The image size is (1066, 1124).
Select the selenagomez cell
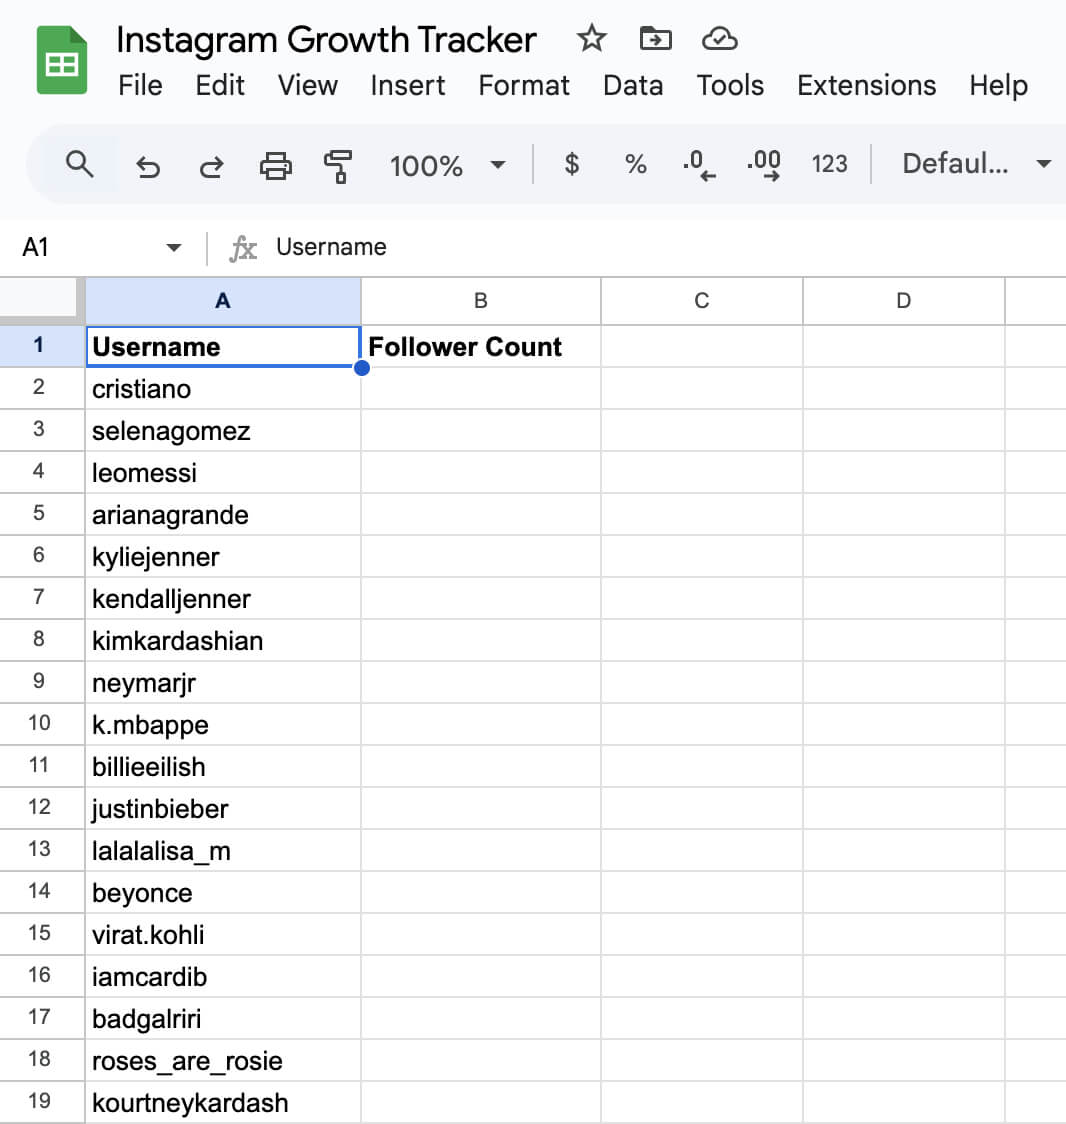(223, 431)
